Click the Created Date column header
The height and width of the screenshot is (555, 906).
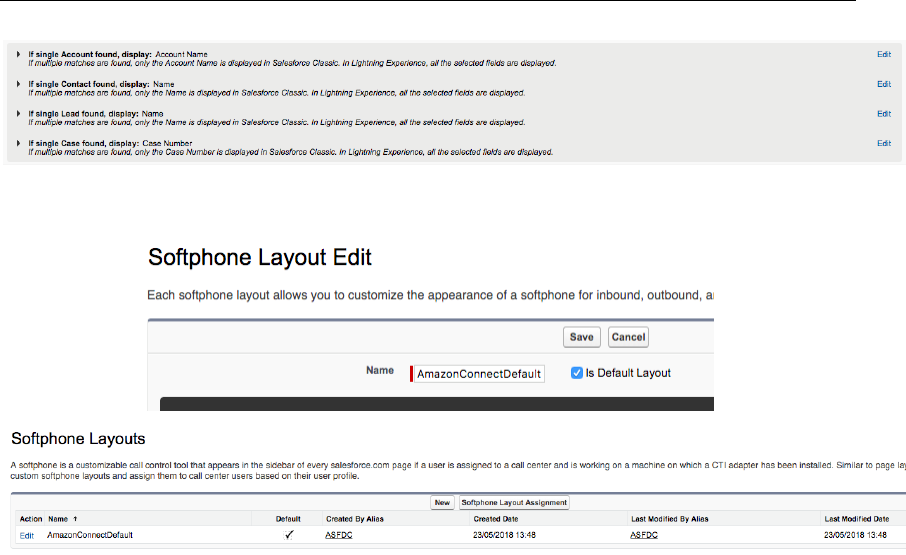pyautogui.click(x=495, y=519)
